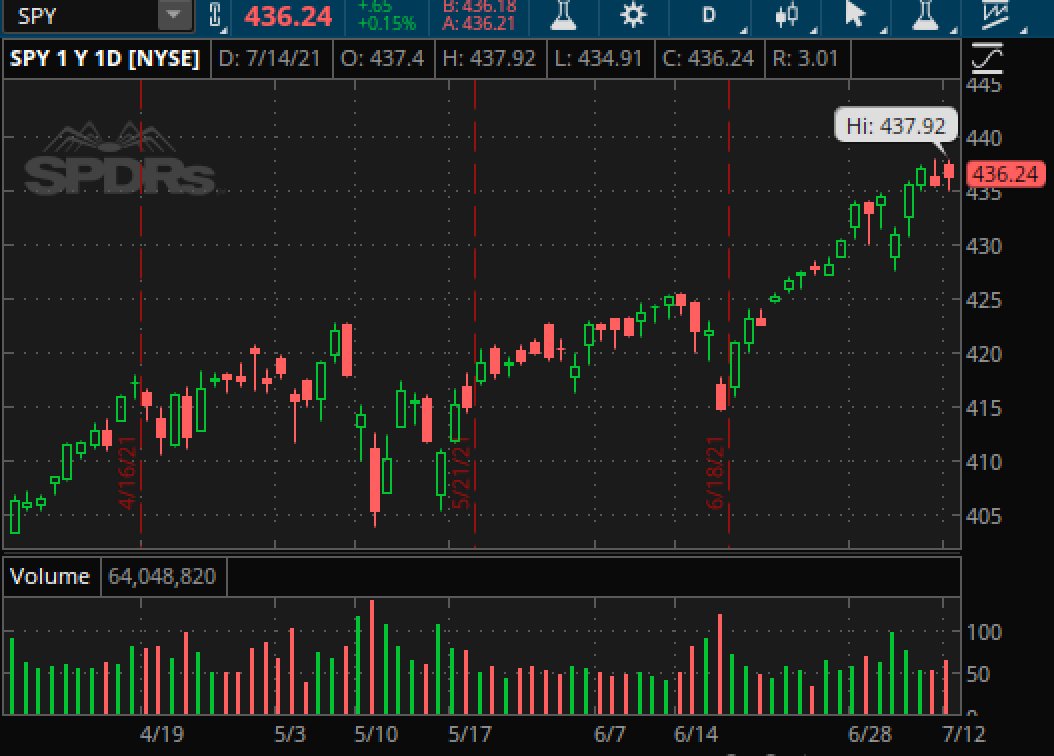Click the price axis scale icon
Viewport: 1054px width, 756px height.
(x=987, y=59)
